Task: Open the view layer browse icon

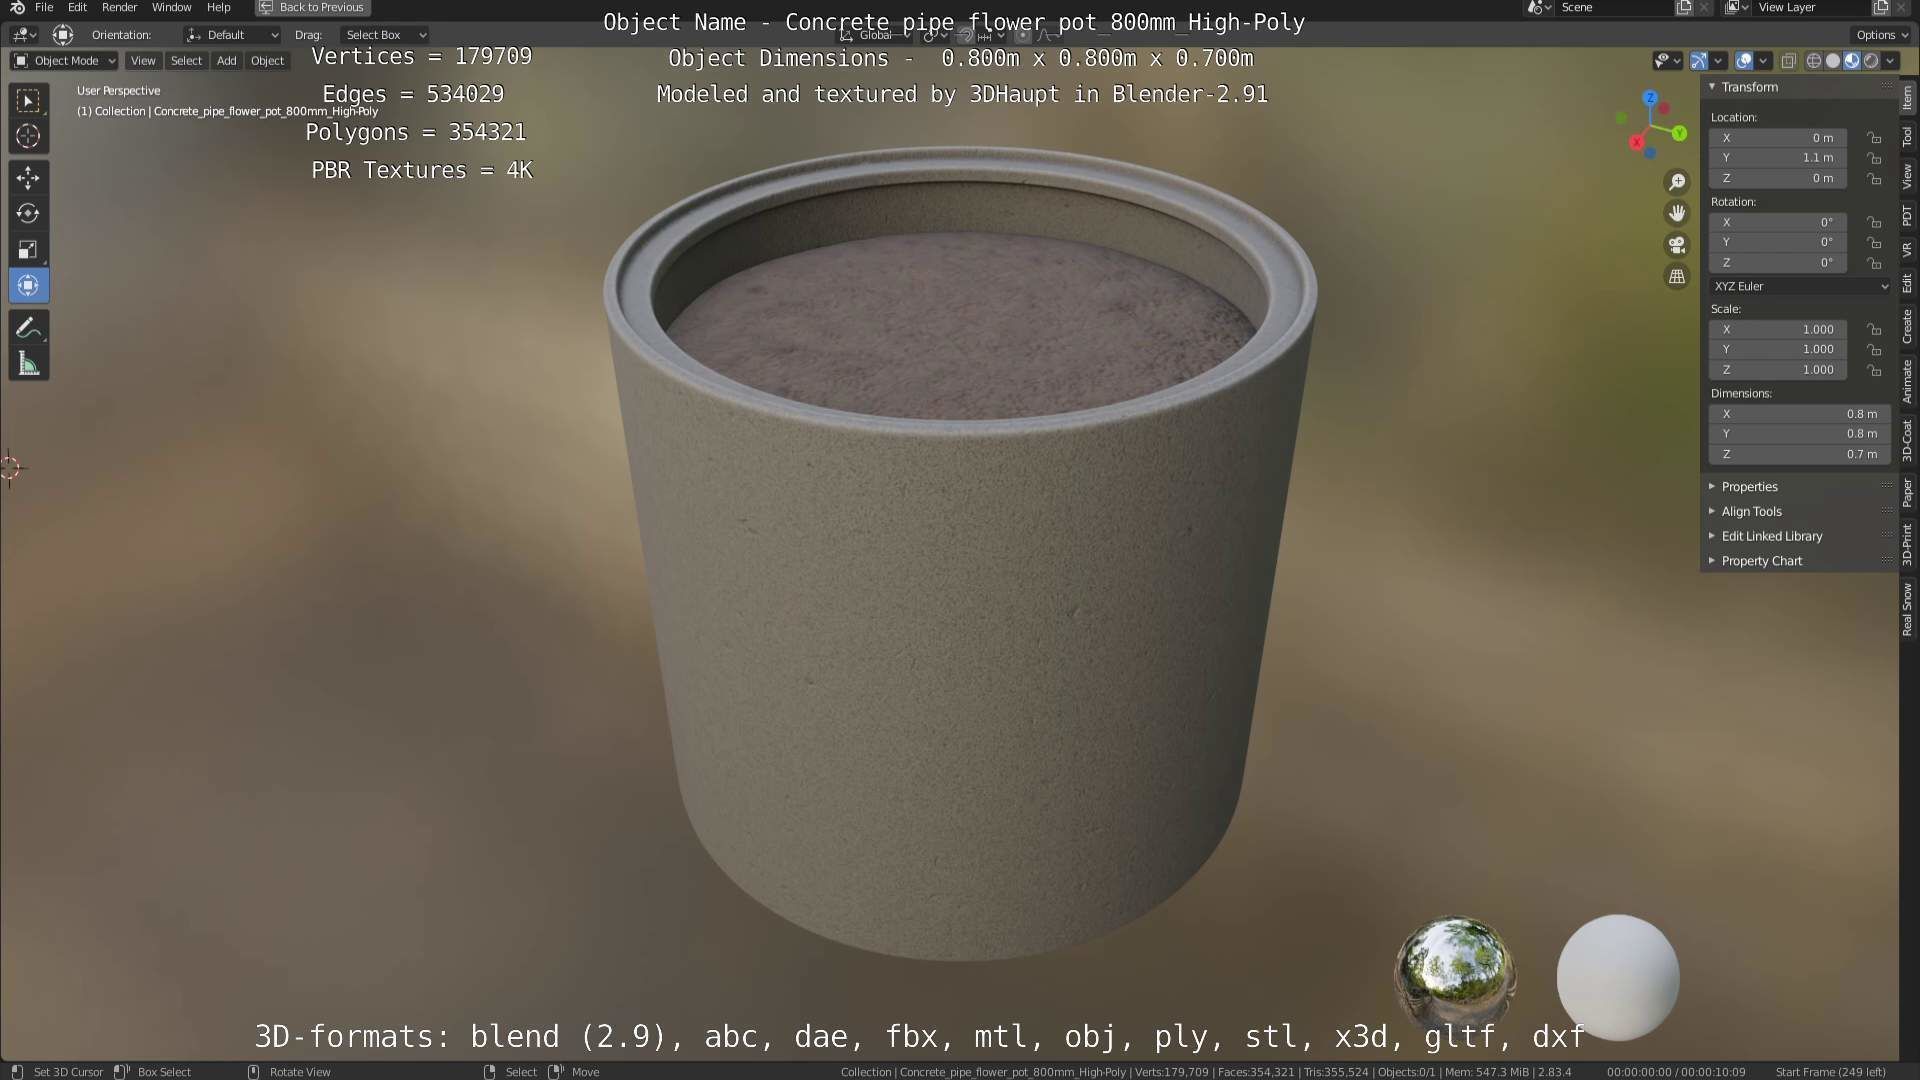Action: point(1736,7)
